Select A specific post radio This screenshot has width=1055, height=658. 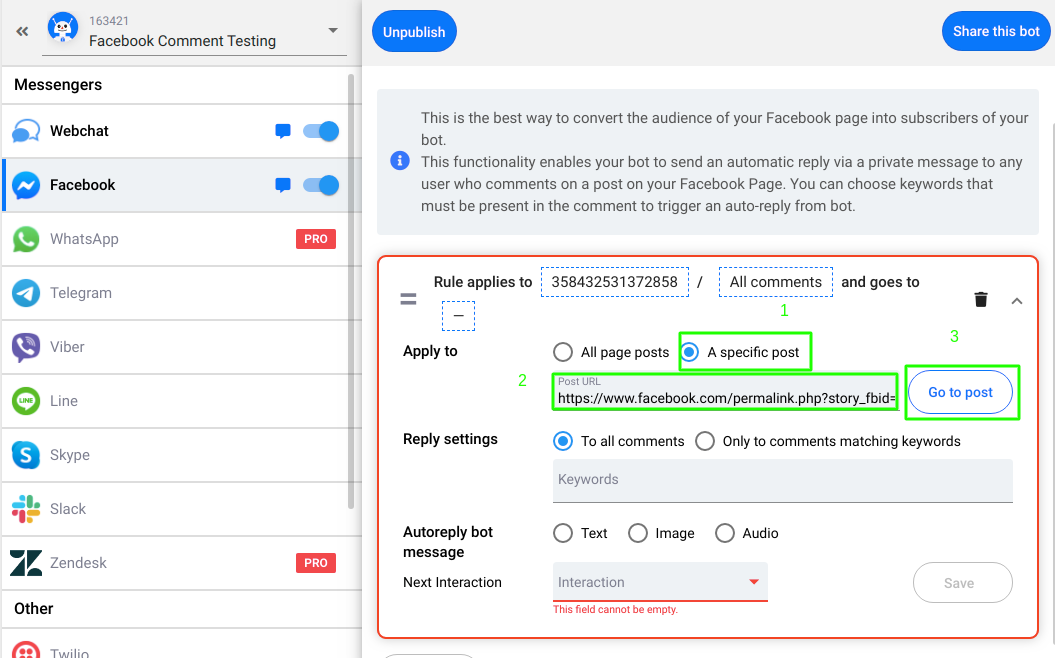coord(690,352)
